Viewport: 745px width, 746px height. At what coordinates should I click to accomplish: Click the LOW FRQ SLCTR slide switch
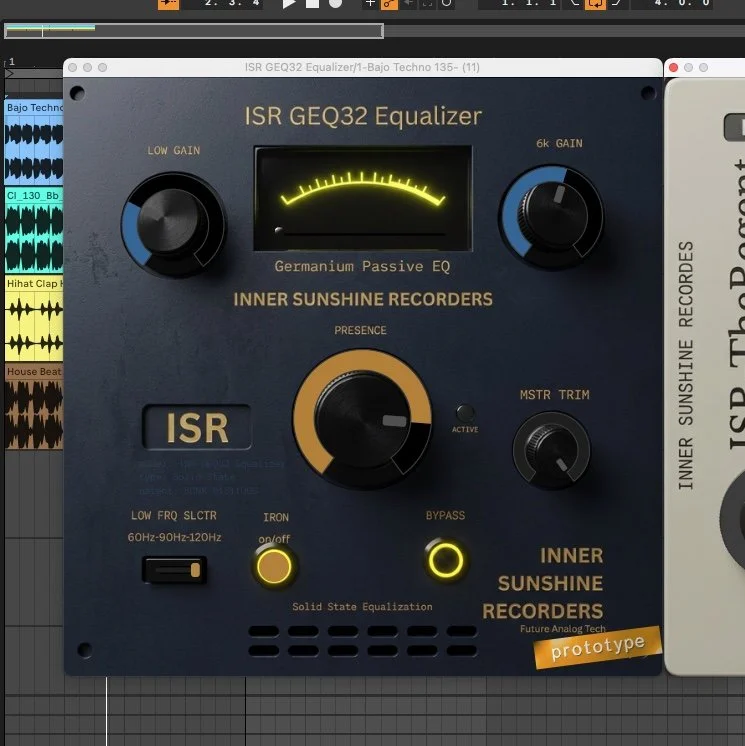click(174, 569)
